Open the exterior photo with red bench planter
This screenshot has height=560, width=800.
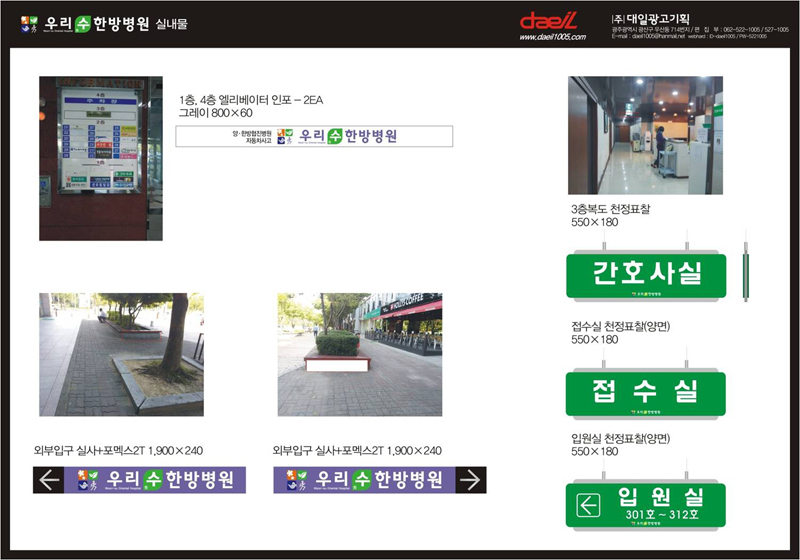[359, 354]
